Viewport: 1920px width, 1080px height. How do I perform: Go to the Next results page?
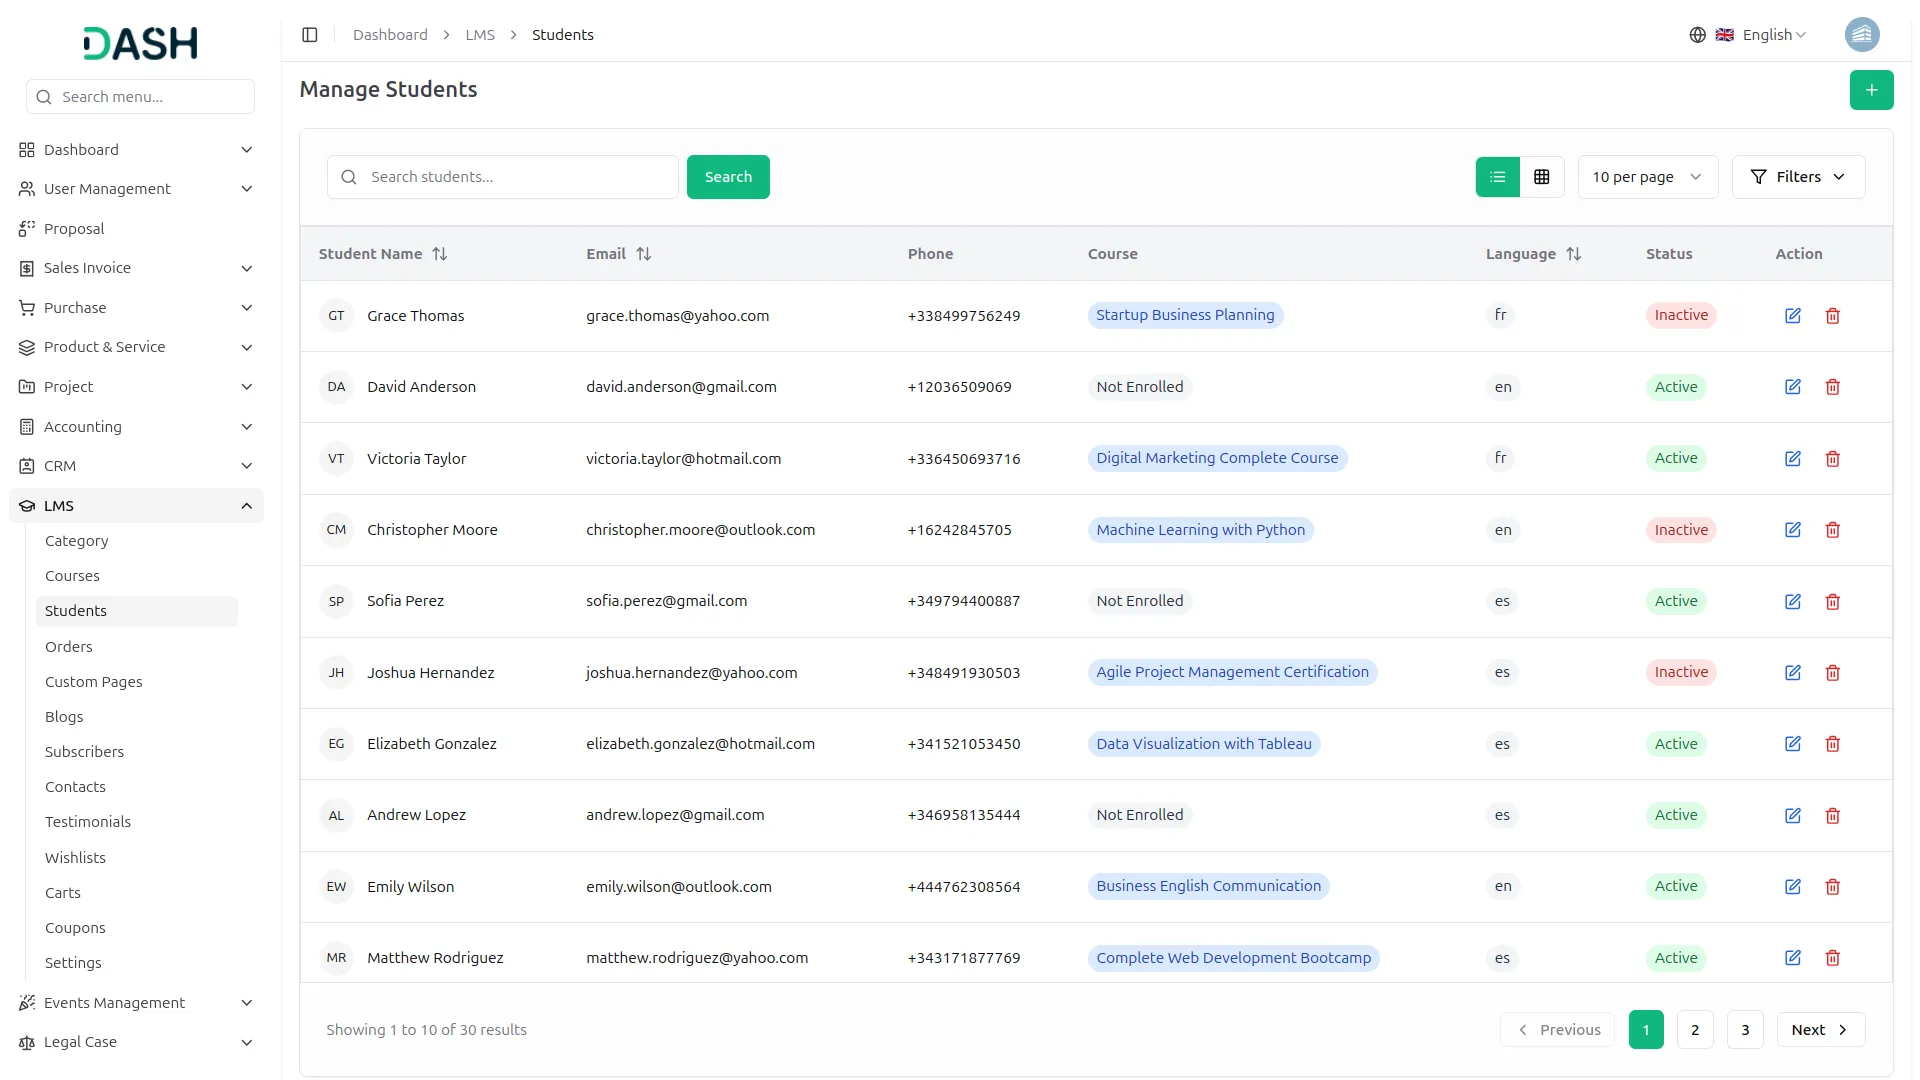pyautogui.click(x=1819, y=1030)
